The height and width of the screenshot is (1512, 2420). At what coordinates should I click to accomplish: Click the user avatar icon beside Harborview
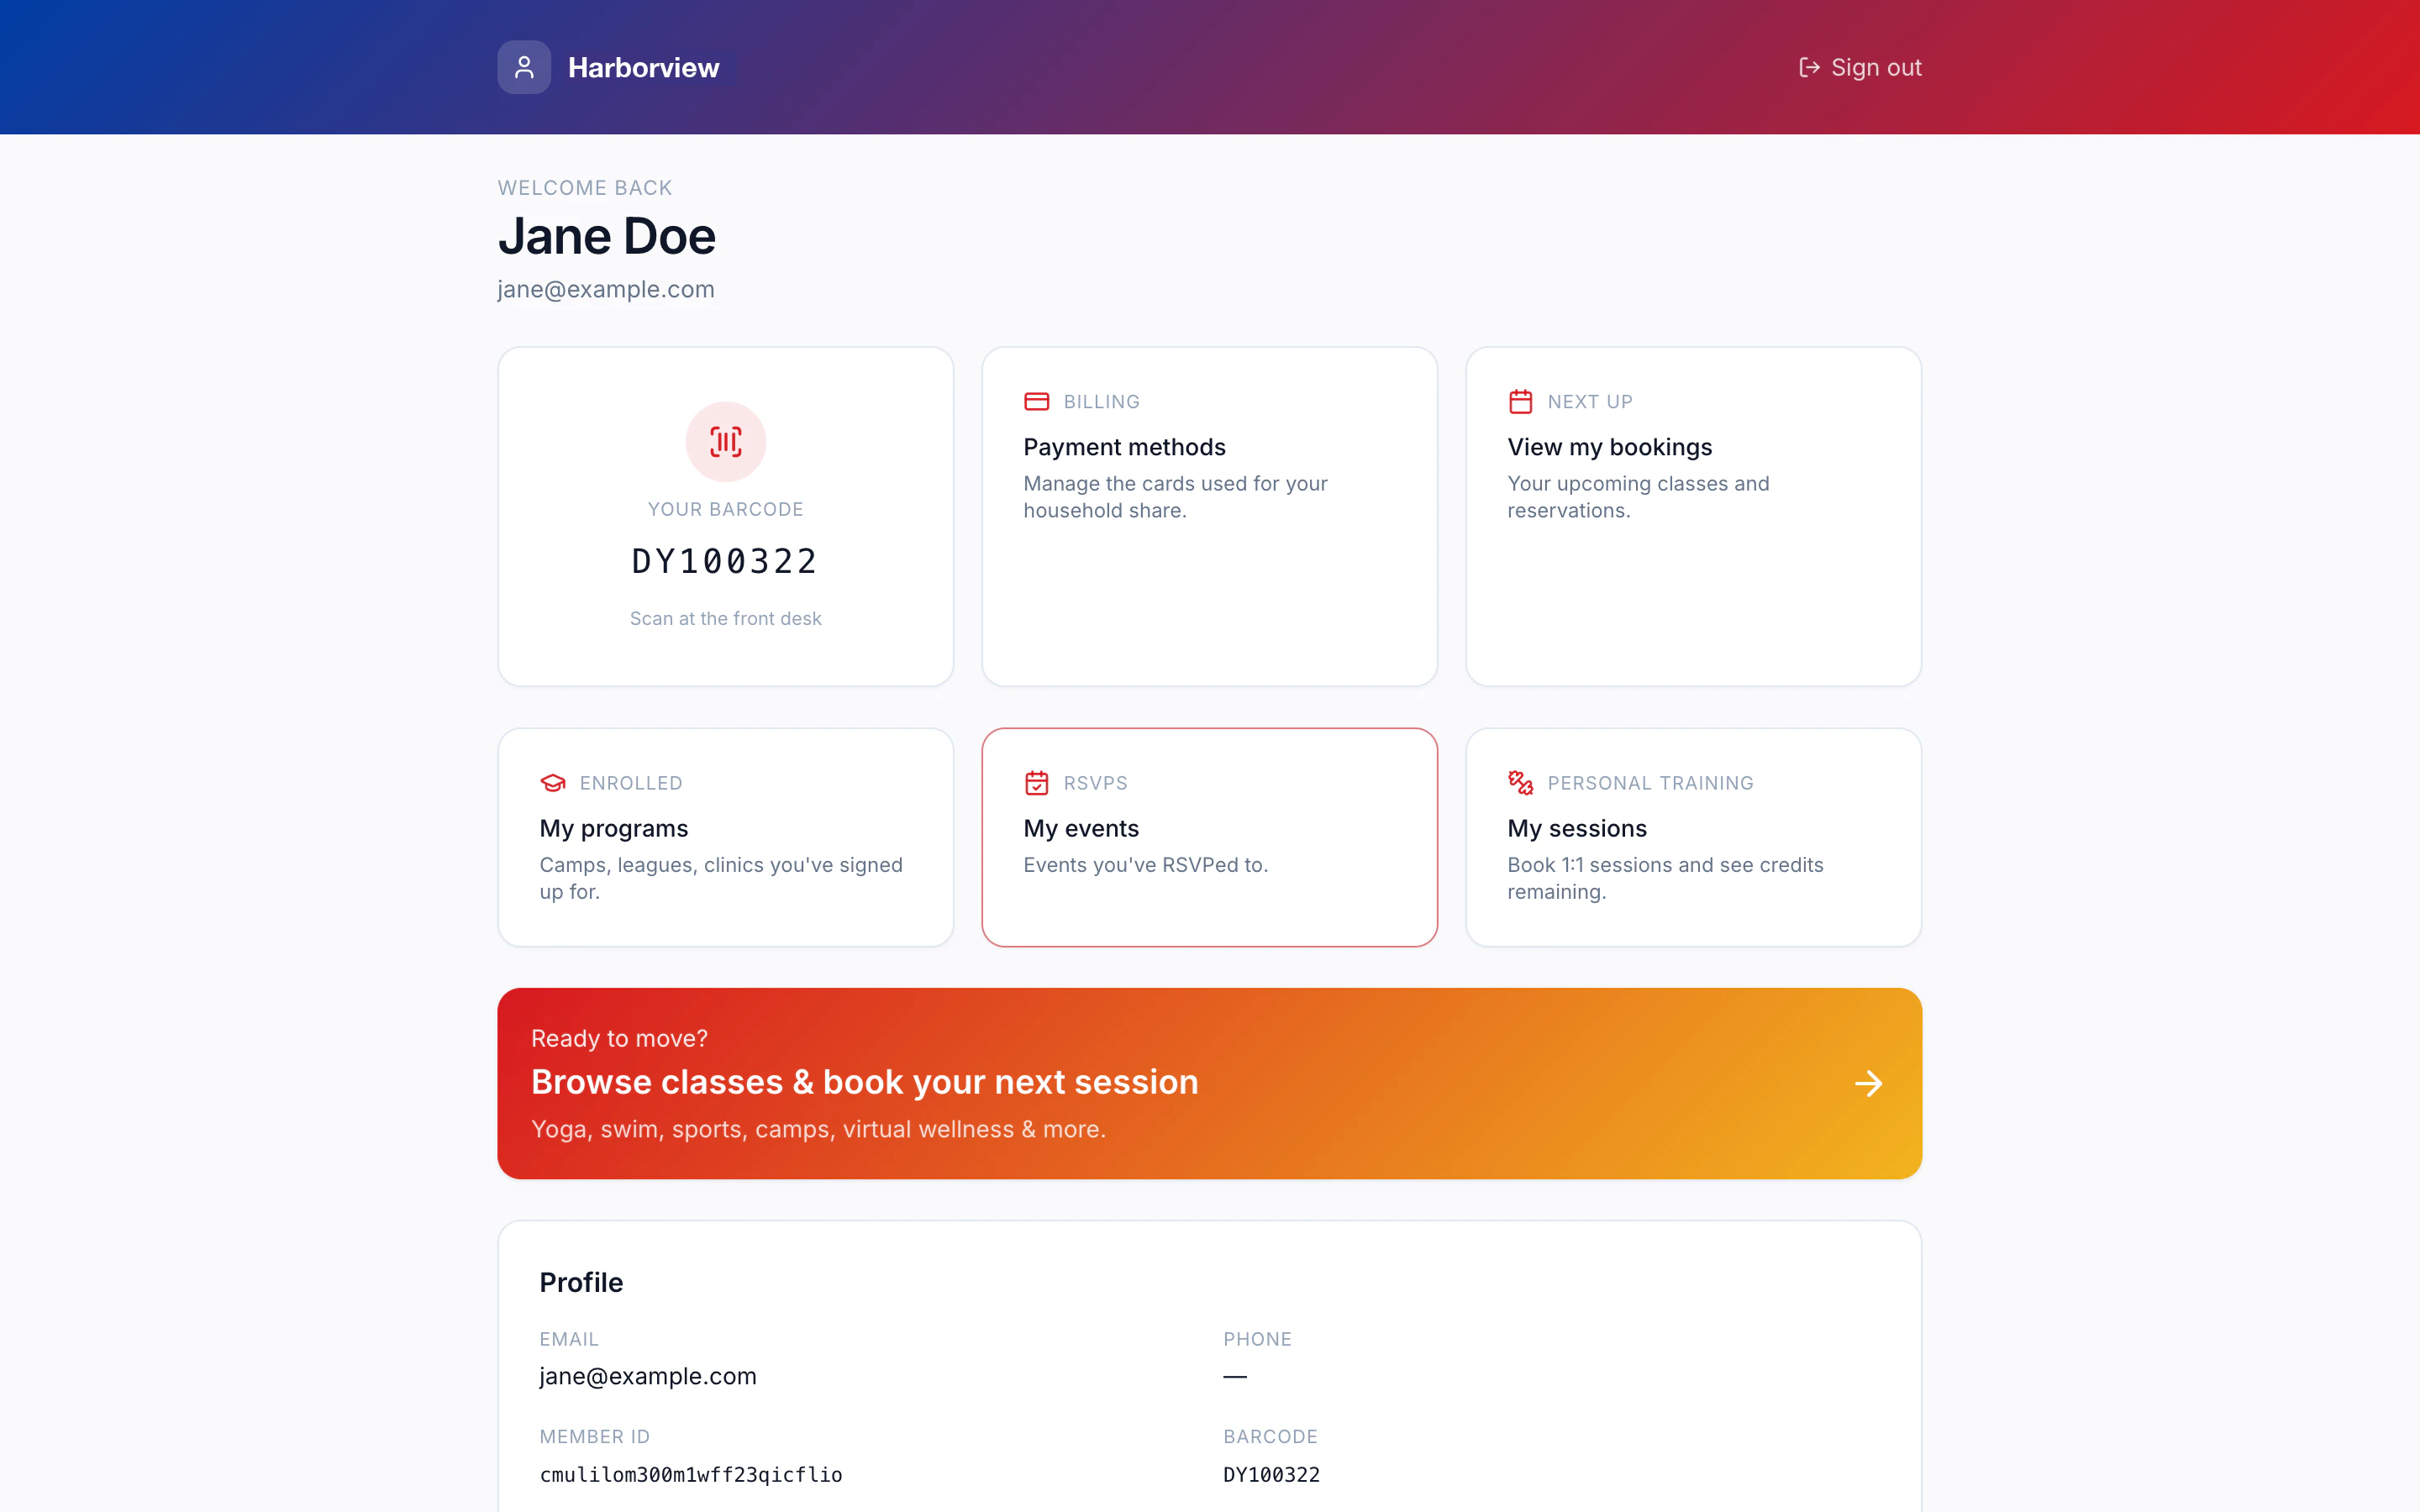pyautogui.click(x=524, y=67)
